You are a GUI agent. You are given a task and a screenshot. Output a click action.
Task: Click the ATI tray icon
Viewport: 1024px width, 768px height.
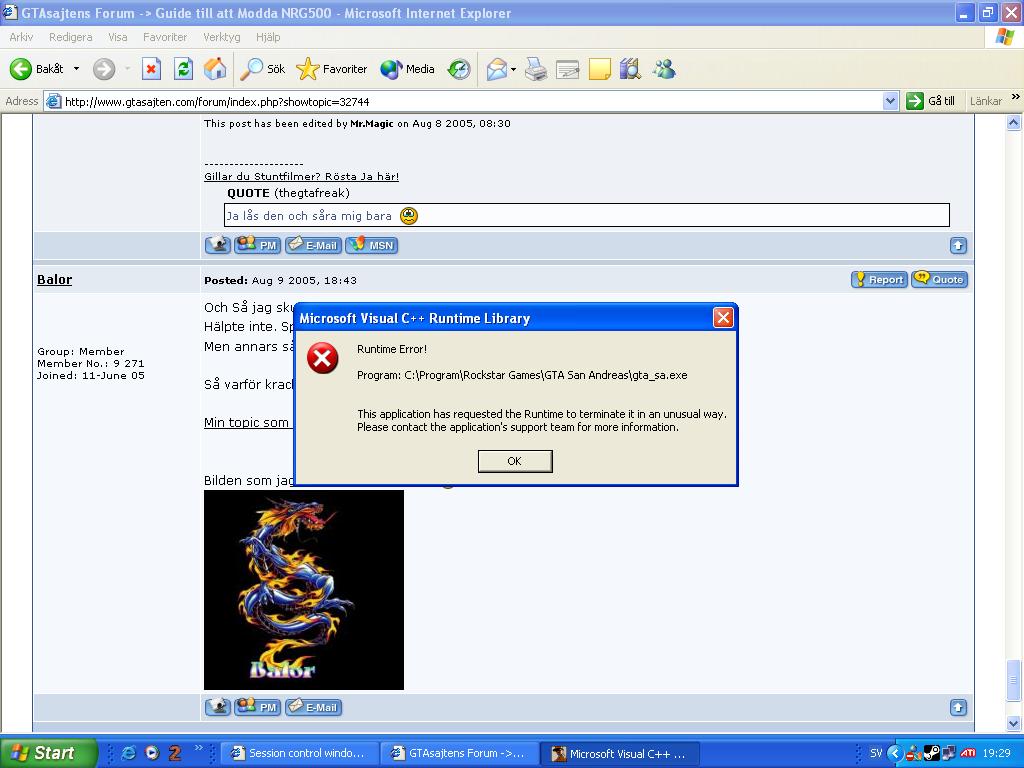tap(968, 754)
